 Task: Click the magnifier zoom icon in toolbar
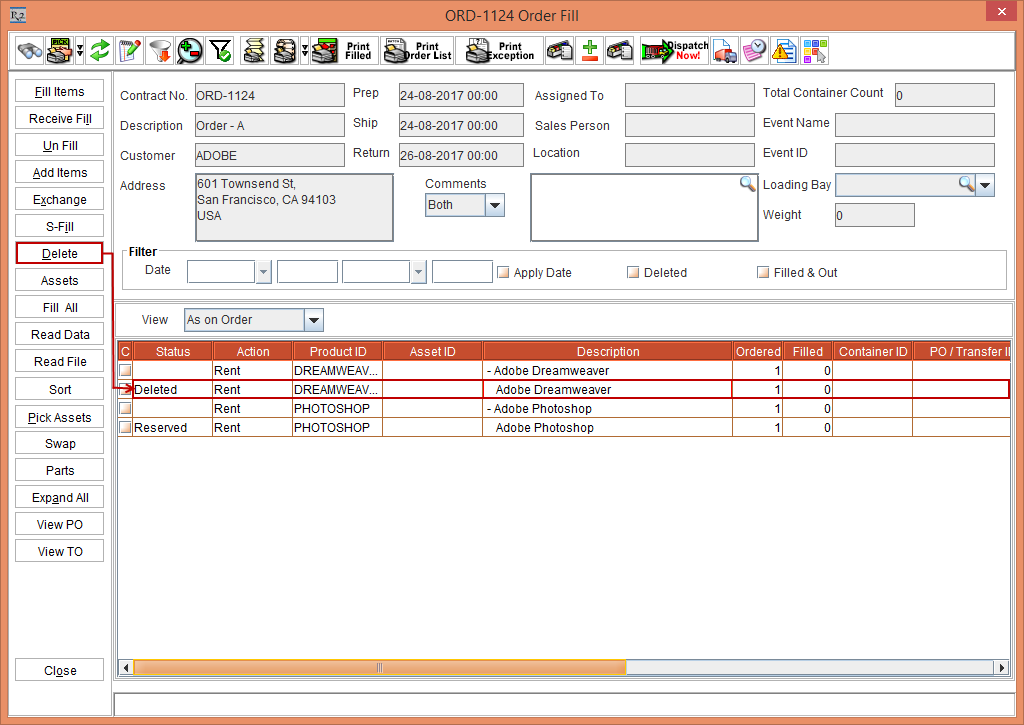click(x=189, y=51)
